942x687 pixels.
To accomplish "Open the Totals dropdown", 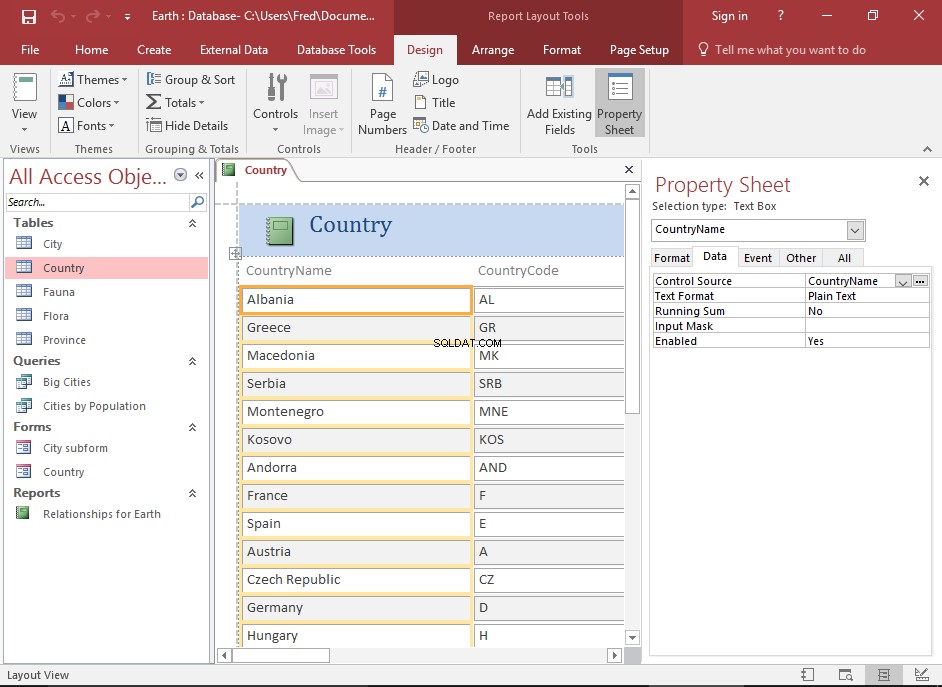I will 175,103.
